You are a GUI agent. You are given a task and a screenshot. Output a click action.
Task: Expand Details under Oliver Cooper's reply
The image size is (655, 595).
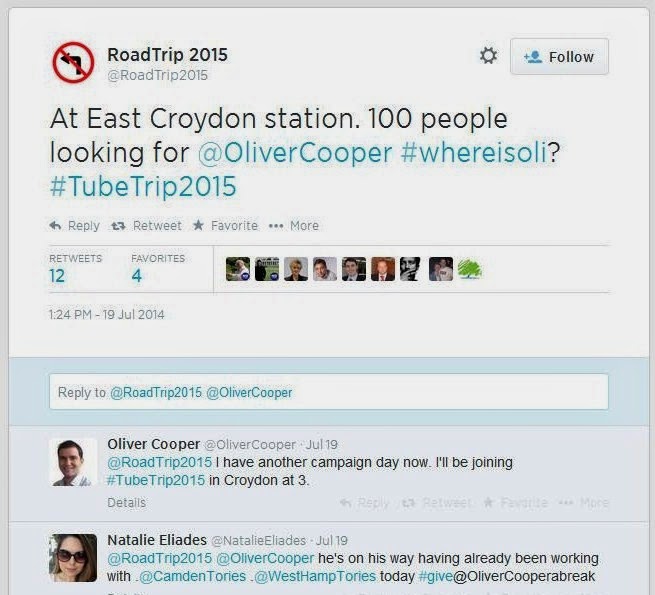[x=126, y=502]
